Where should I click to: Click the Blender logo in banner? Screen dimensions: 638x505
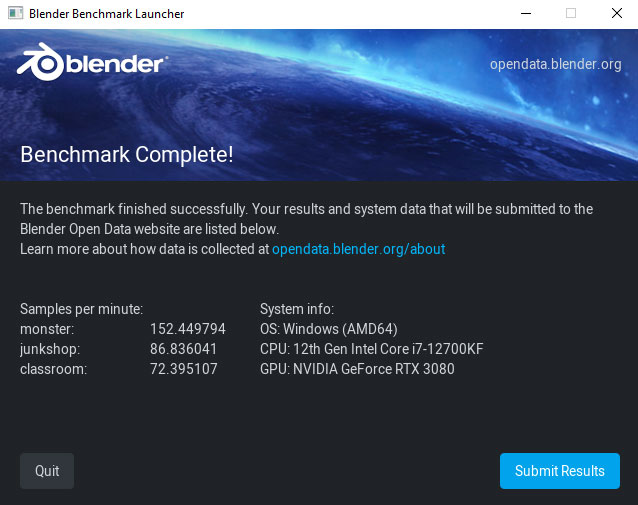(x=92, y=62)
